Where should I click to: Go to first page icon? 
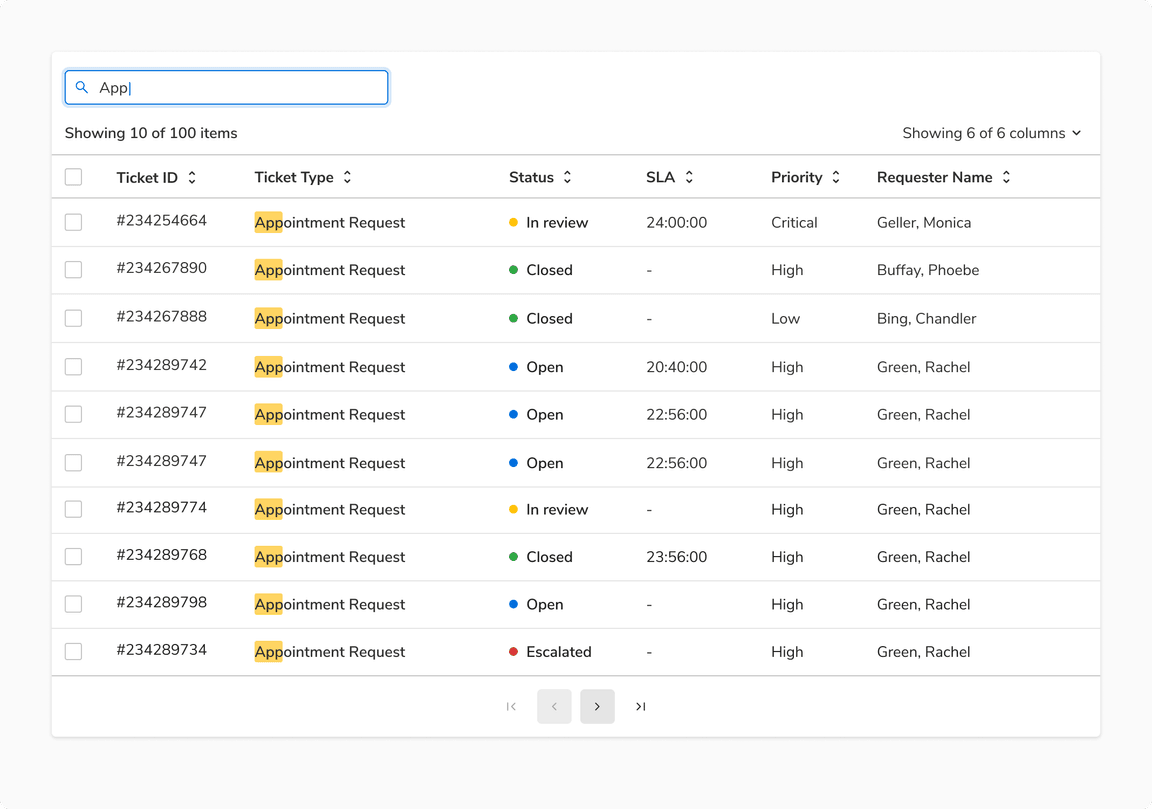511,706
